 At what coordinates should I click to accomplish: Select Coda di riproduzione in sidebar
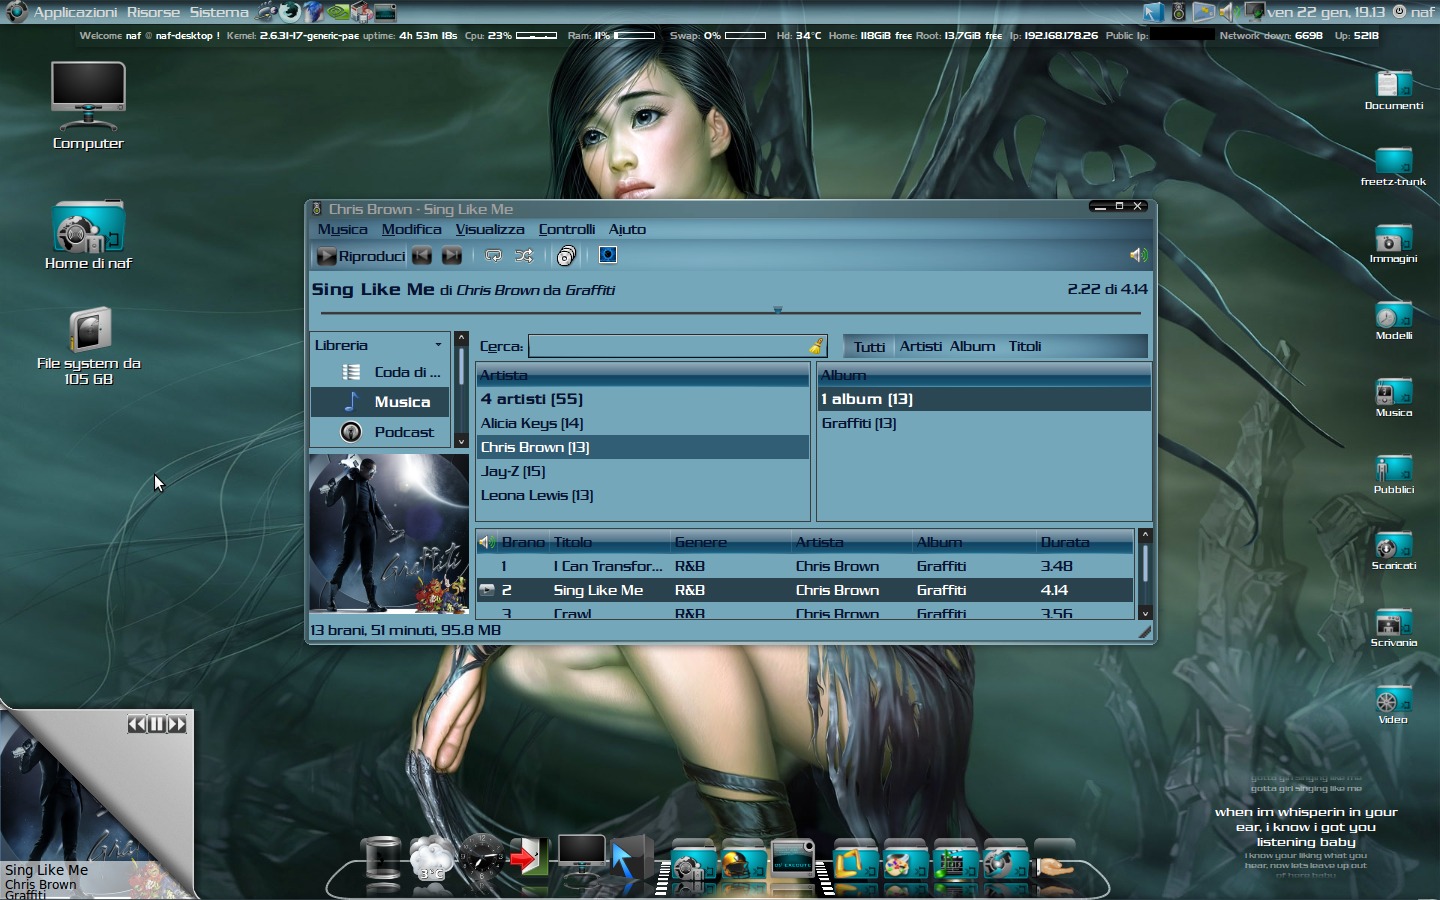[380, 372]
